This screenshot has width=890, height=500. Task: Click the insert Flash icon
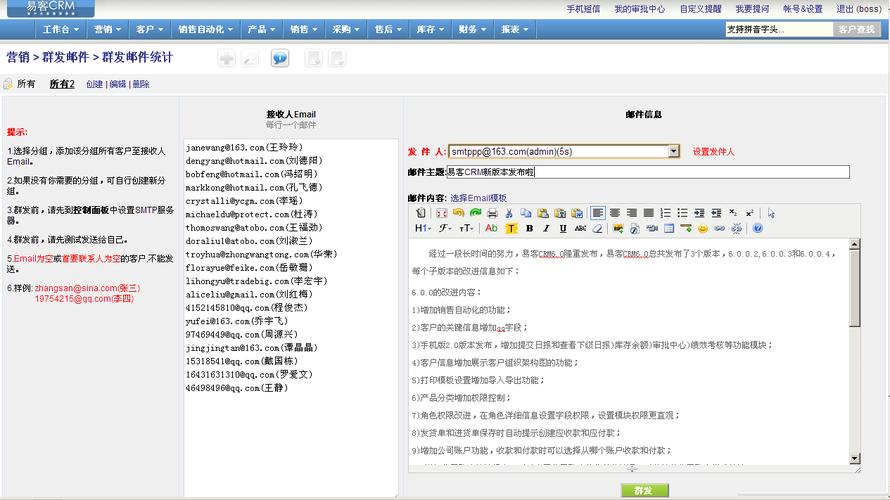point(635,229)
